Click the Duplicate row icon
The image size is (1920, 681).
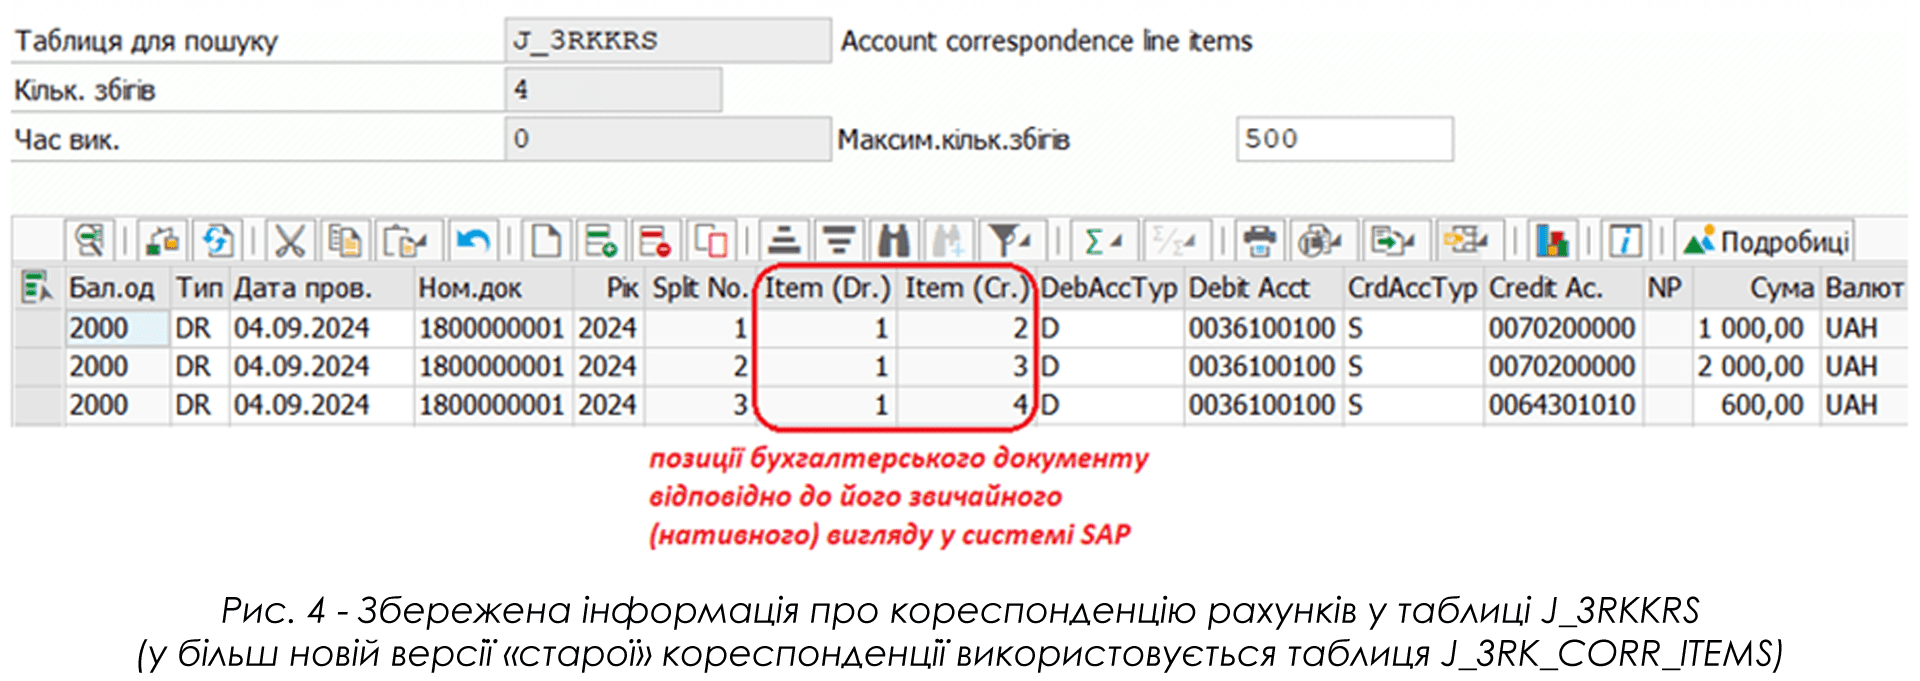tap(711, 241)
